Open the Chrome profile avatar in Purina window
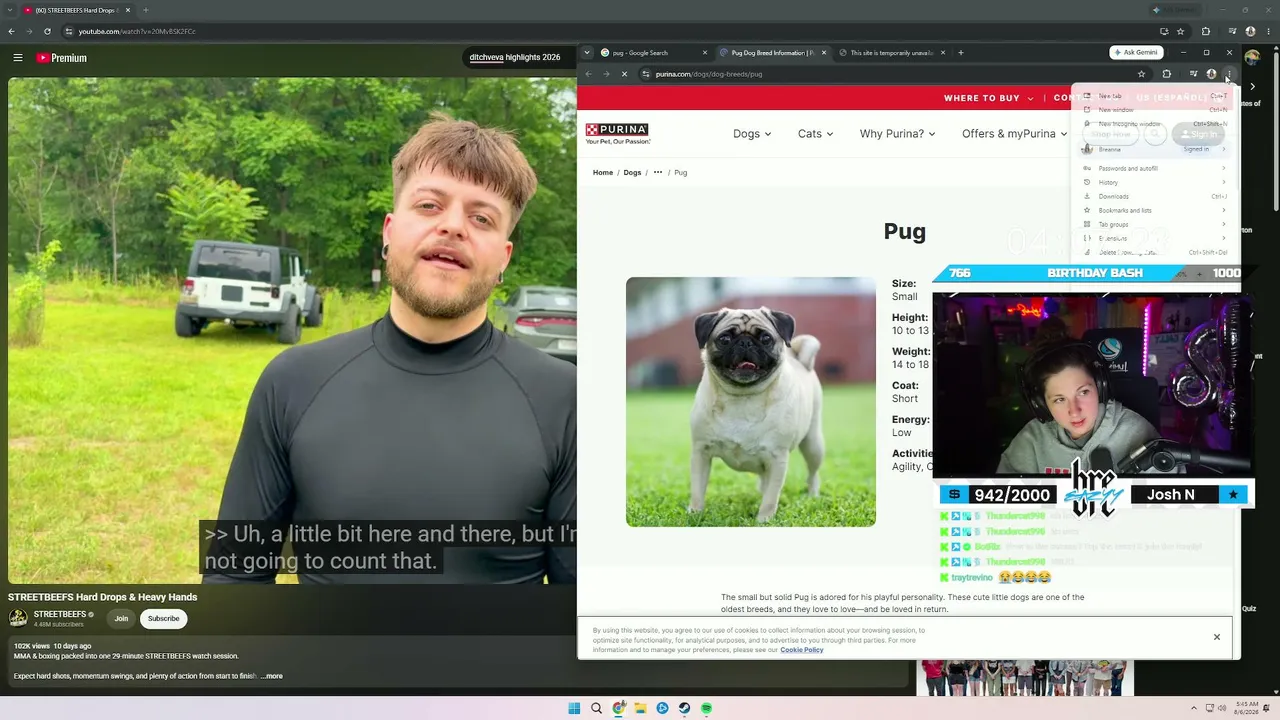The image size is (1280, 720). [x=1211, y=74]
